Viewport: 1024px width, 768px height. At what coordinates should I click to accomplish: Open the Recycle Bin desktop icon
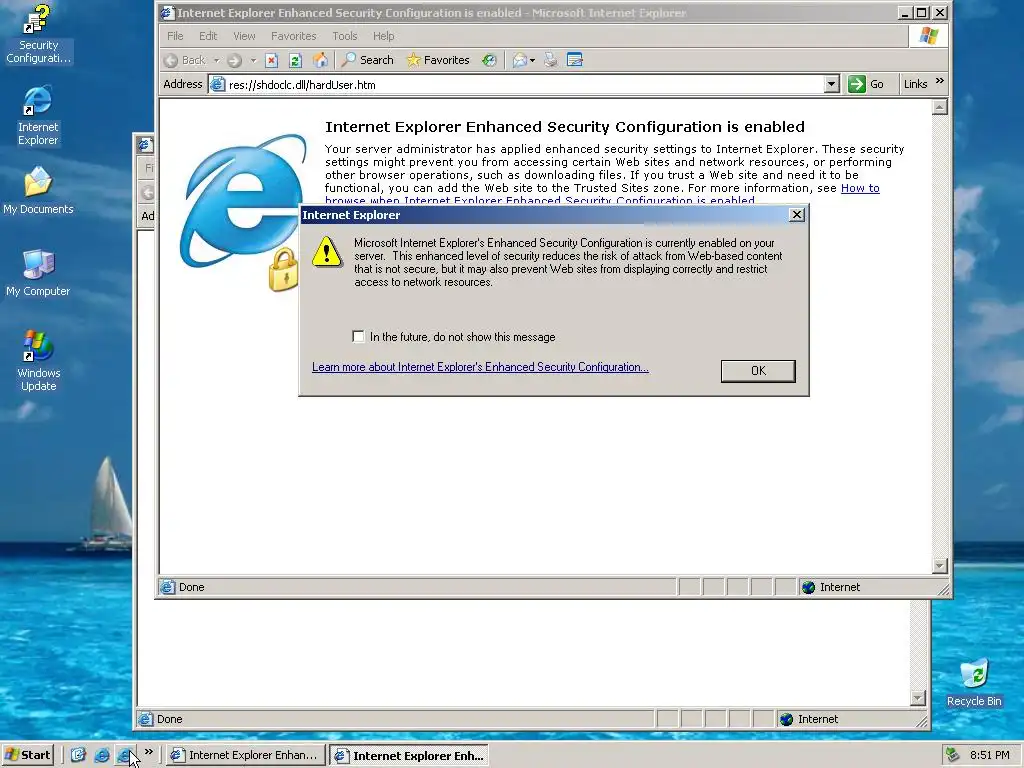974,683
